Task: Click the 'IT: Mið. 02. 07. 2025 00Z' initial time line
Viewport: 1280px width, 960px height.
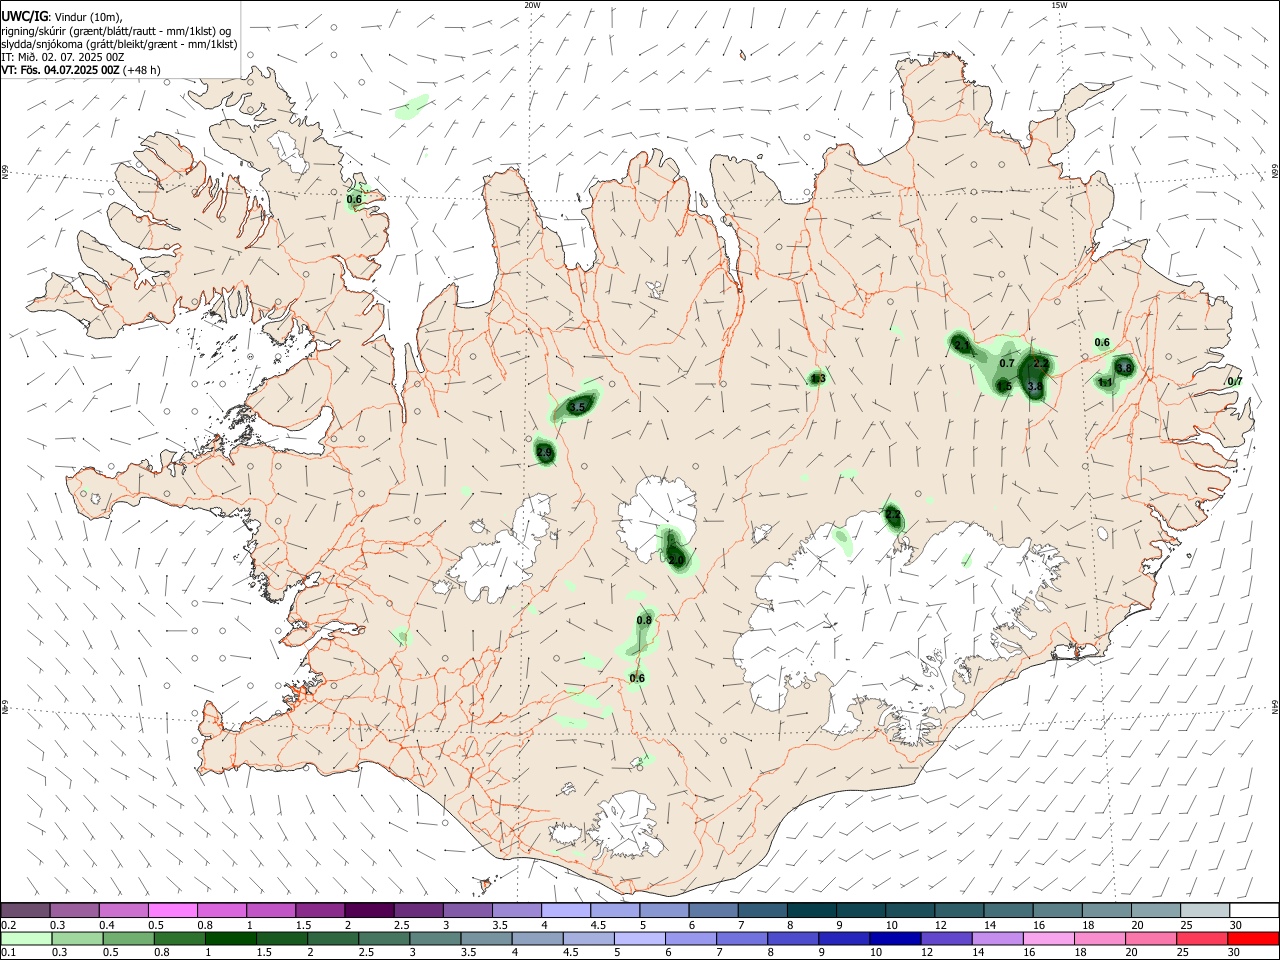Action: 63,57
